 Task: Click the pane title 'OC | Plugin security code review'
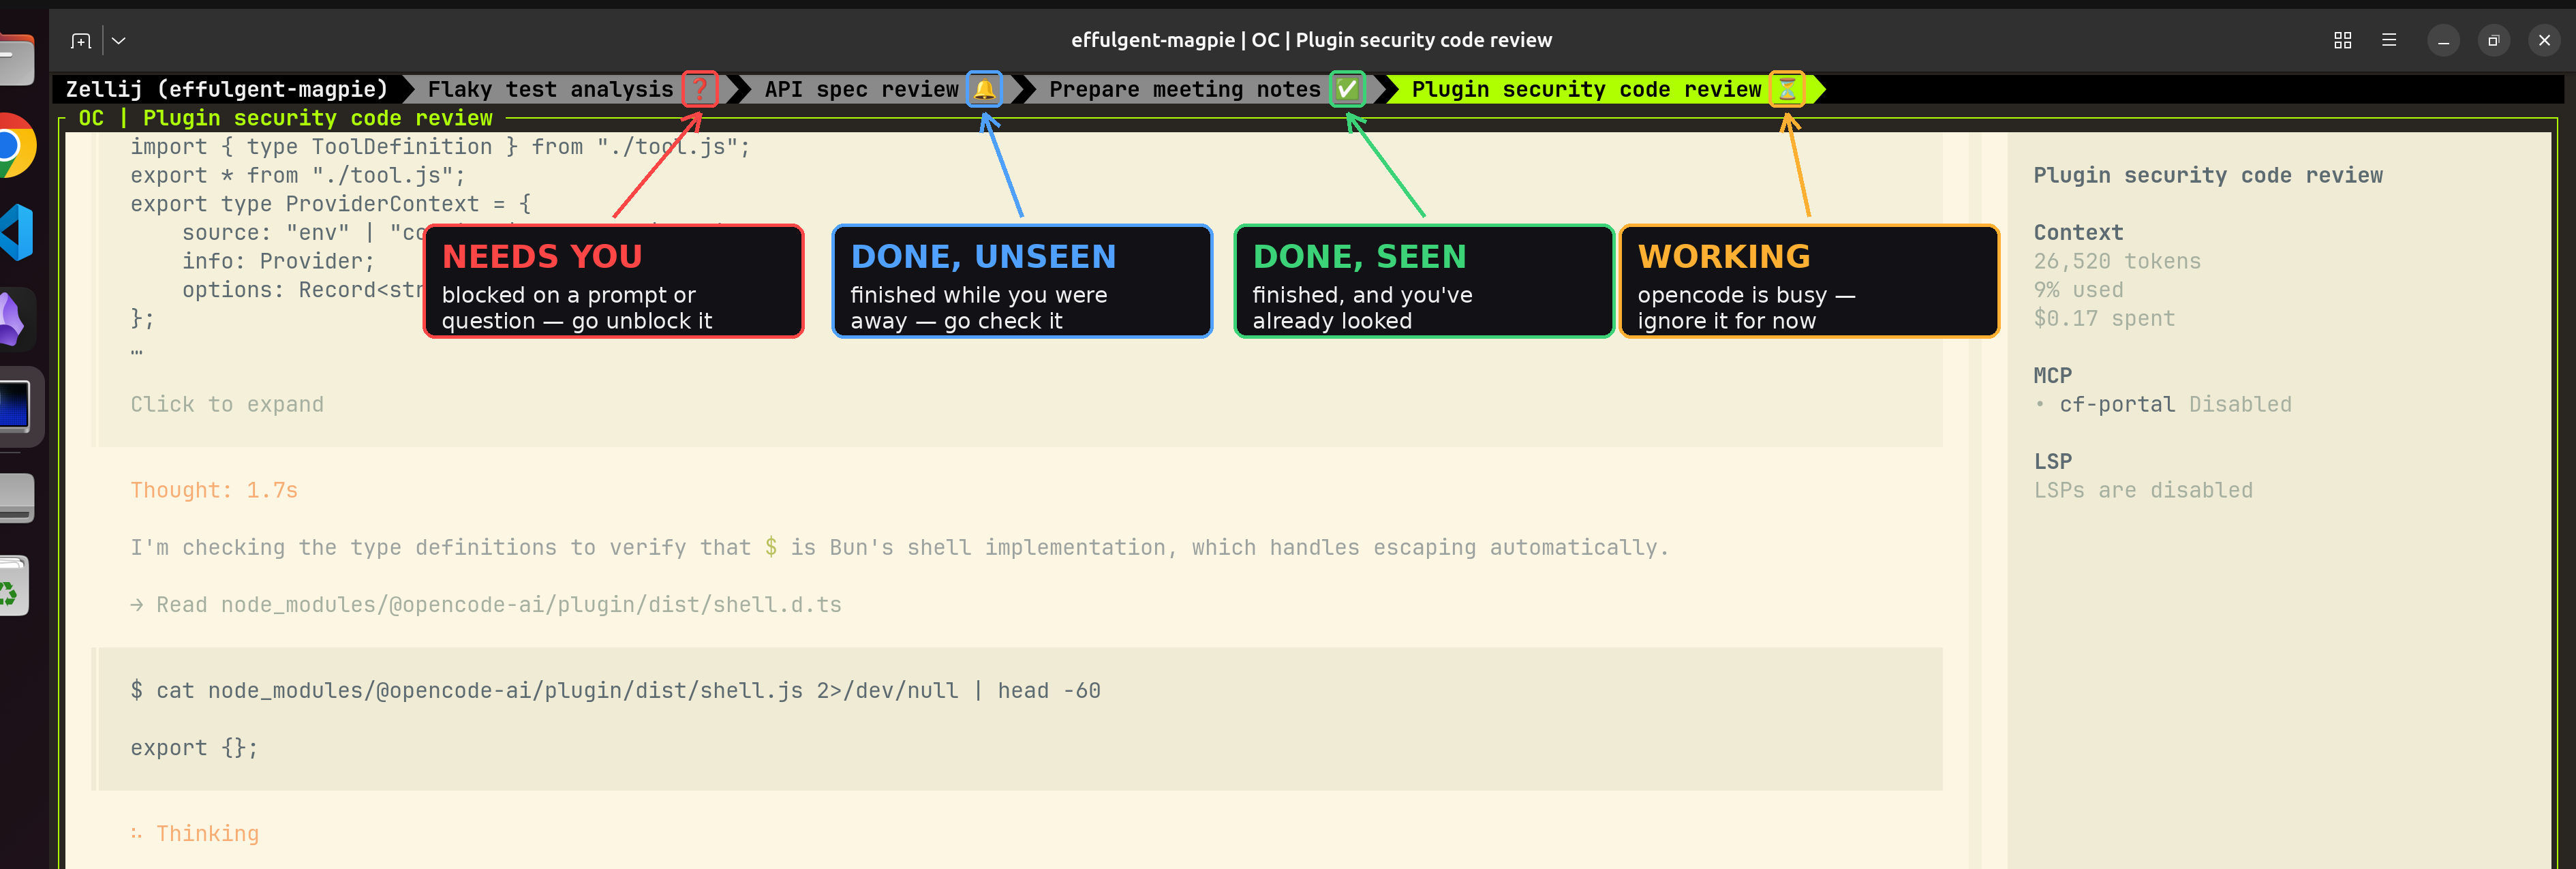click(x=286, y=118)
